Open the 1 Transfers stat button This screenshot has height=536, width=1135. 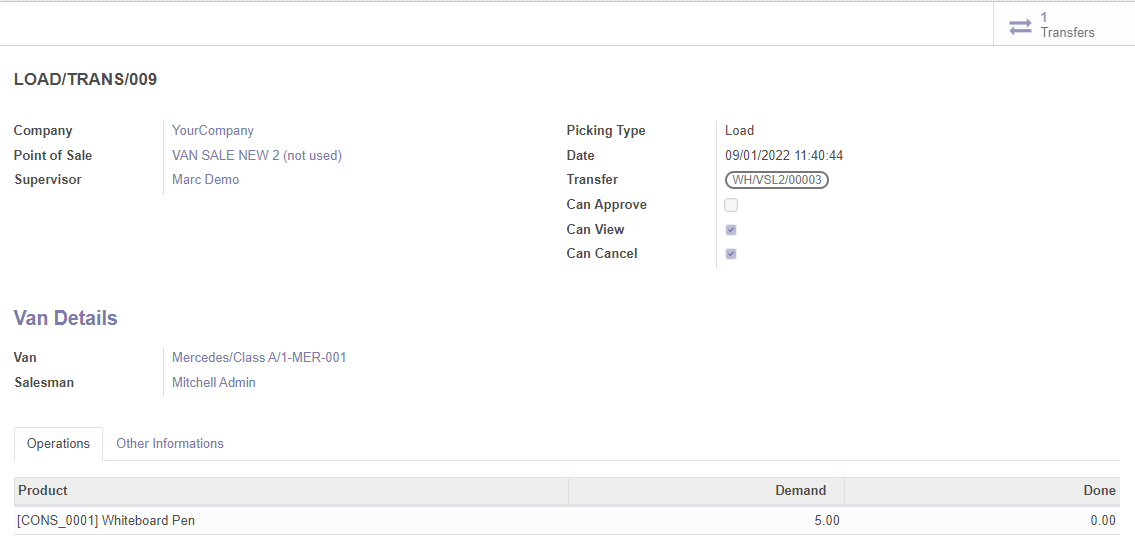pyautogui.click(x=1064, y=25)
